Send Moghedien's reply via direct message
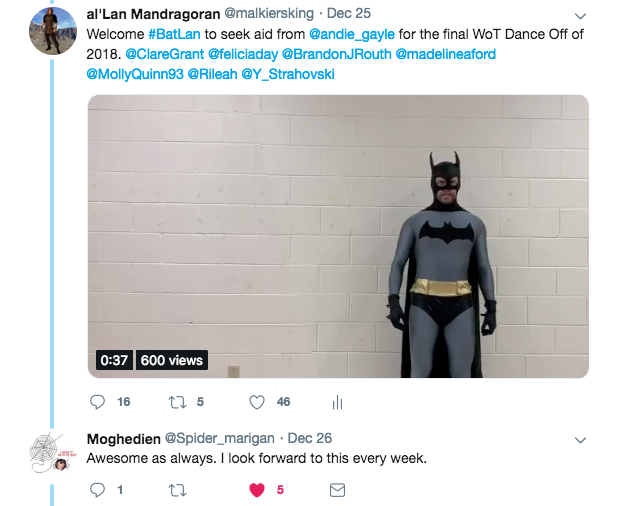 337,490
